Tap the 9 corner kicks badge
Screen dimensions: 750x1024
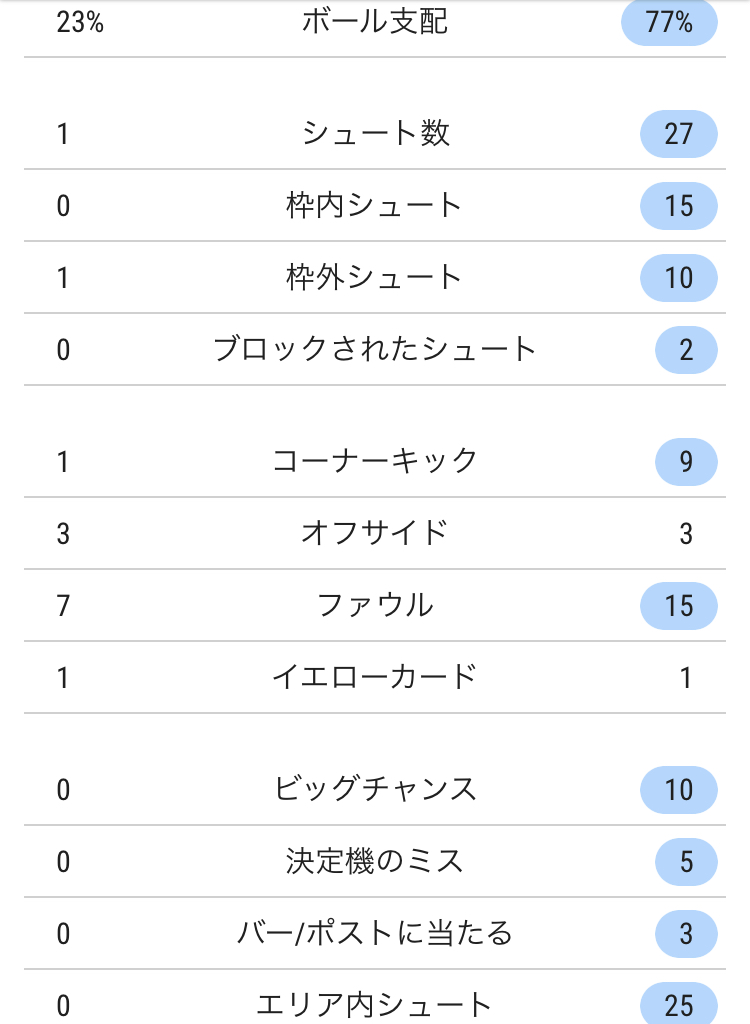[687, 462]
